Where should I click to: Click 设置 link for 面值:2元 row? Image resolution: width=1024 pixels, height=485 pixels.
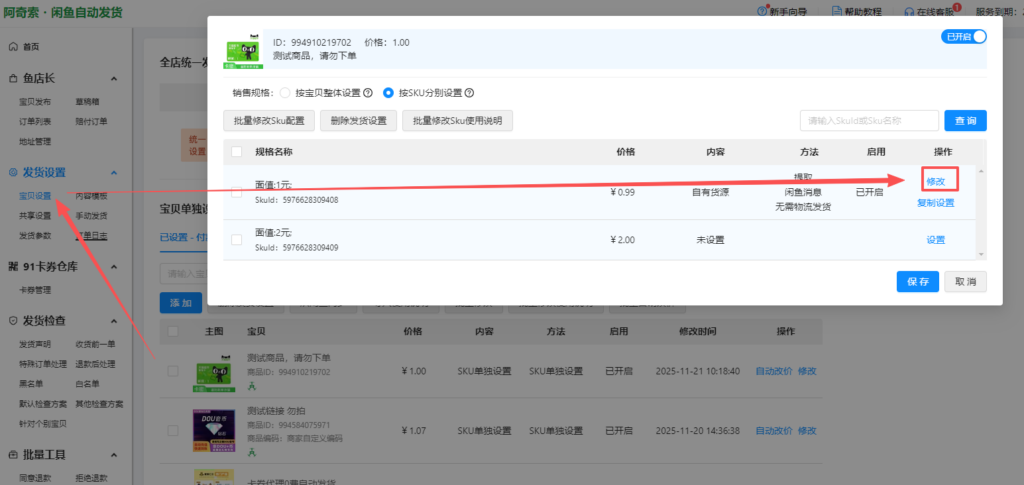point(935,240)
